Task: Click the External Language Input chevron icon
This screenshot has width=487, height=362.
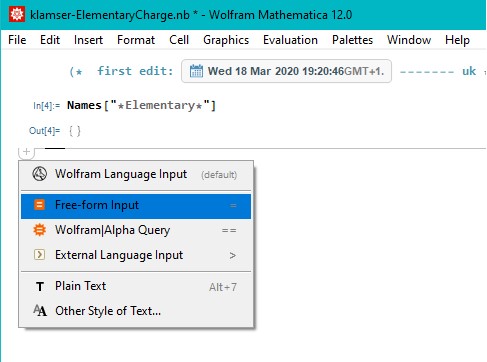Action: coord(39,255)
